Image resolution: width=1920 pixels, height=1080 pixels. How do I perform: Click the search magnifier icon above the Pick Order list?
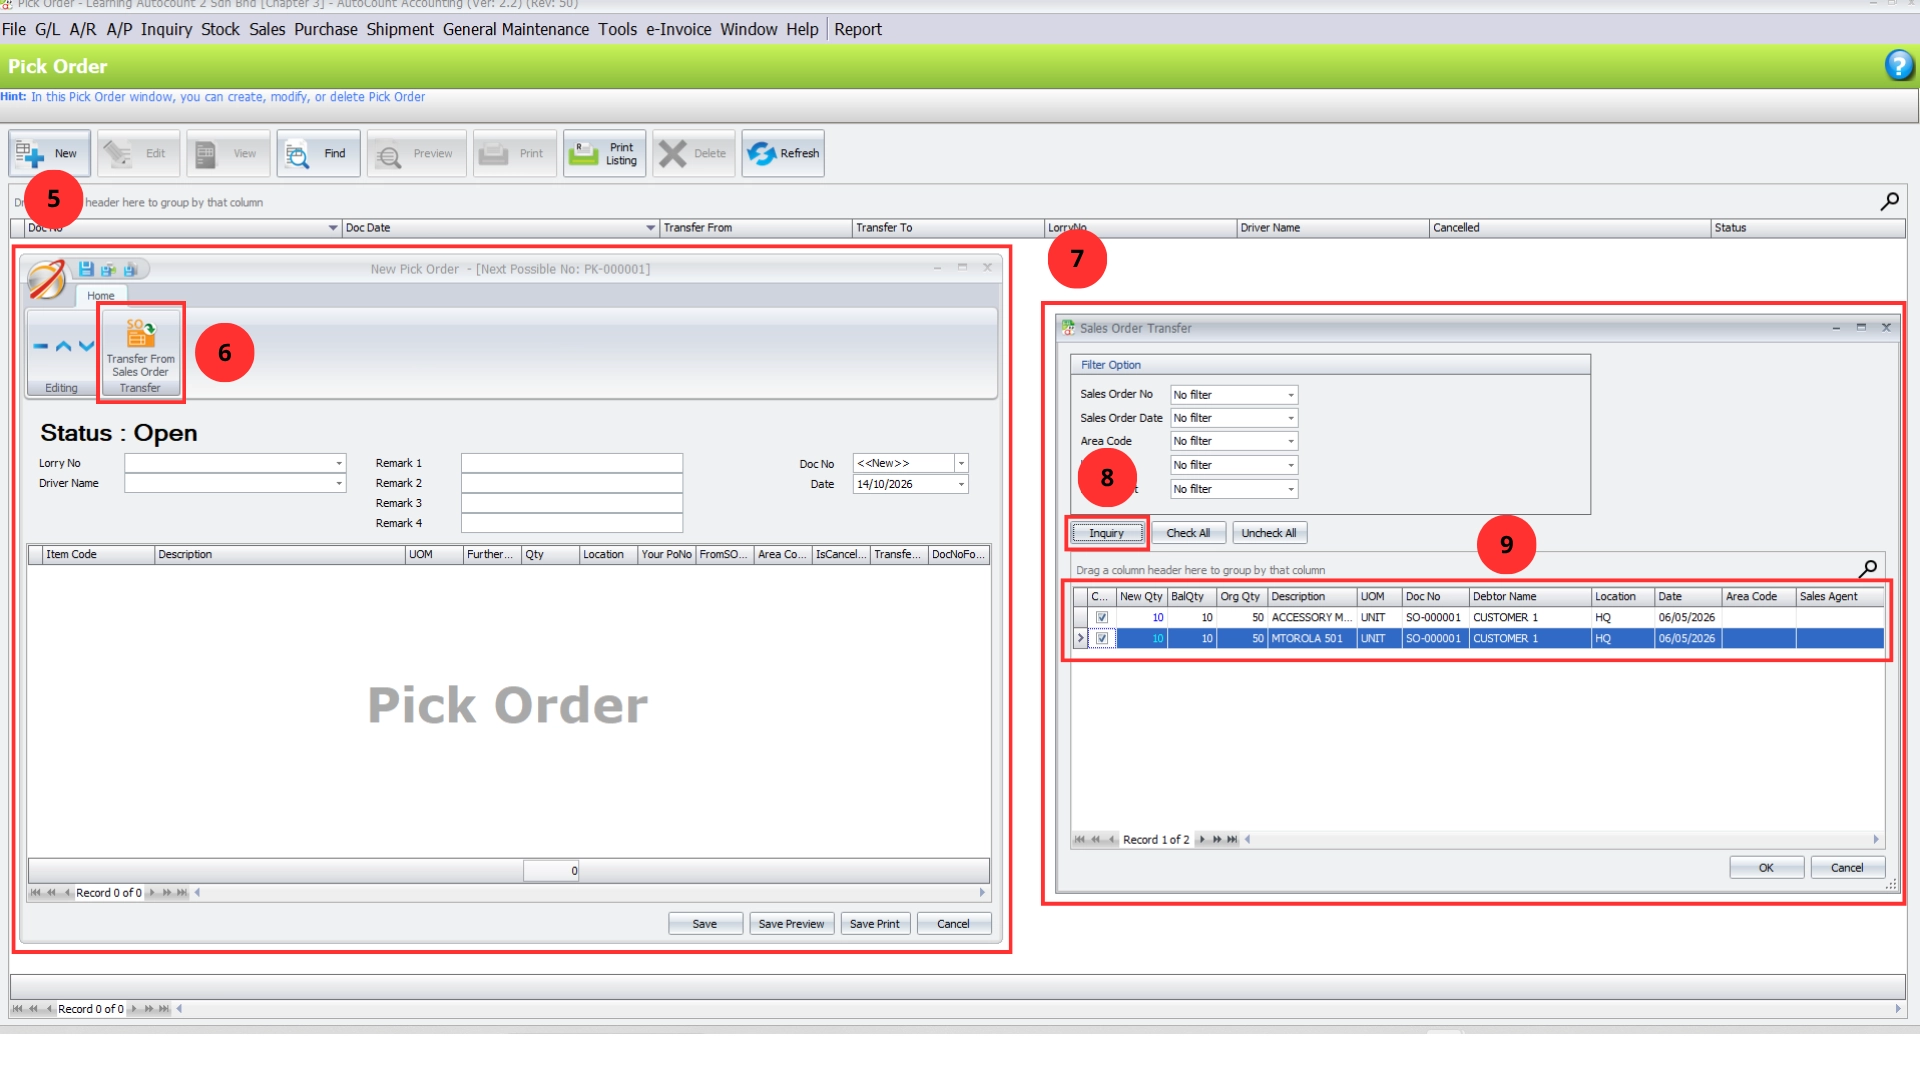(x=1889, y=202)
